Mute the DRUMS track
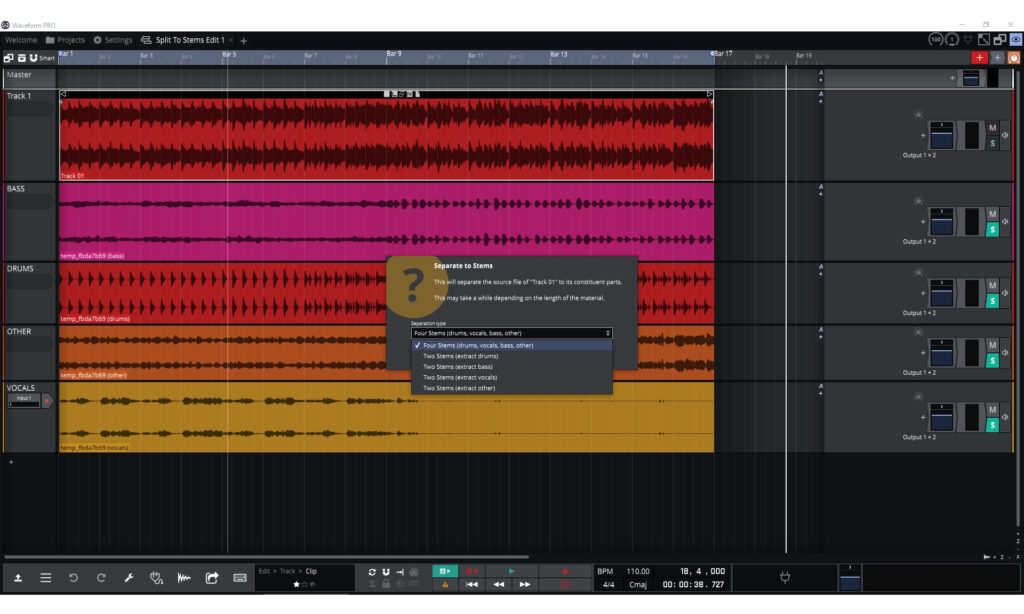The width and height of the screenshot is (1024, 614). click(x=993, y=285)
